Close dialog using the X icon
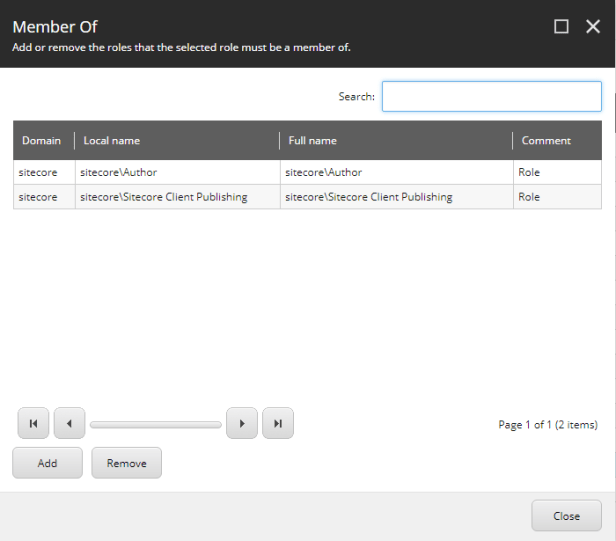Image resolution: width=616 pixels, height=541 pixels. (592, 27)
